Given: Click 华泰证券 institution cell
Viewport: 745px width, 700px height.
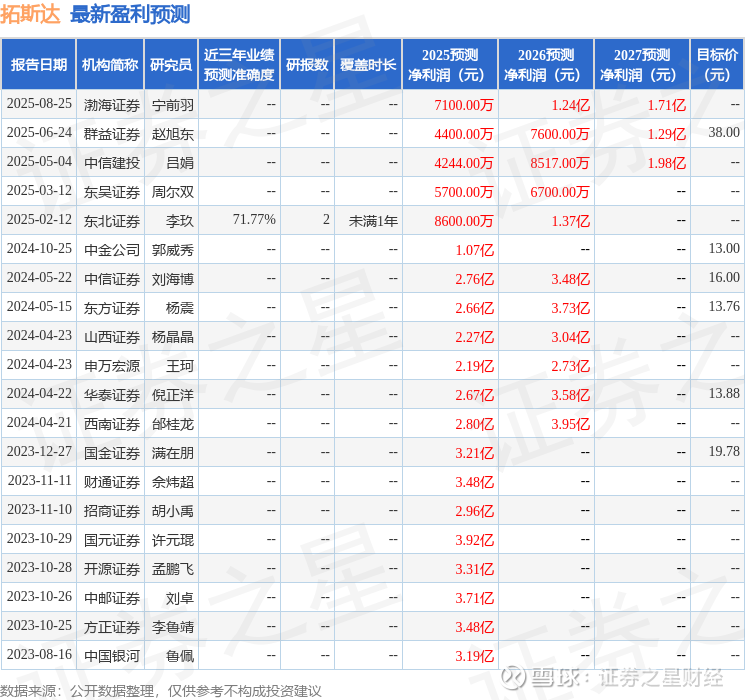Looking at the screenshot, I should pos(112,395).
